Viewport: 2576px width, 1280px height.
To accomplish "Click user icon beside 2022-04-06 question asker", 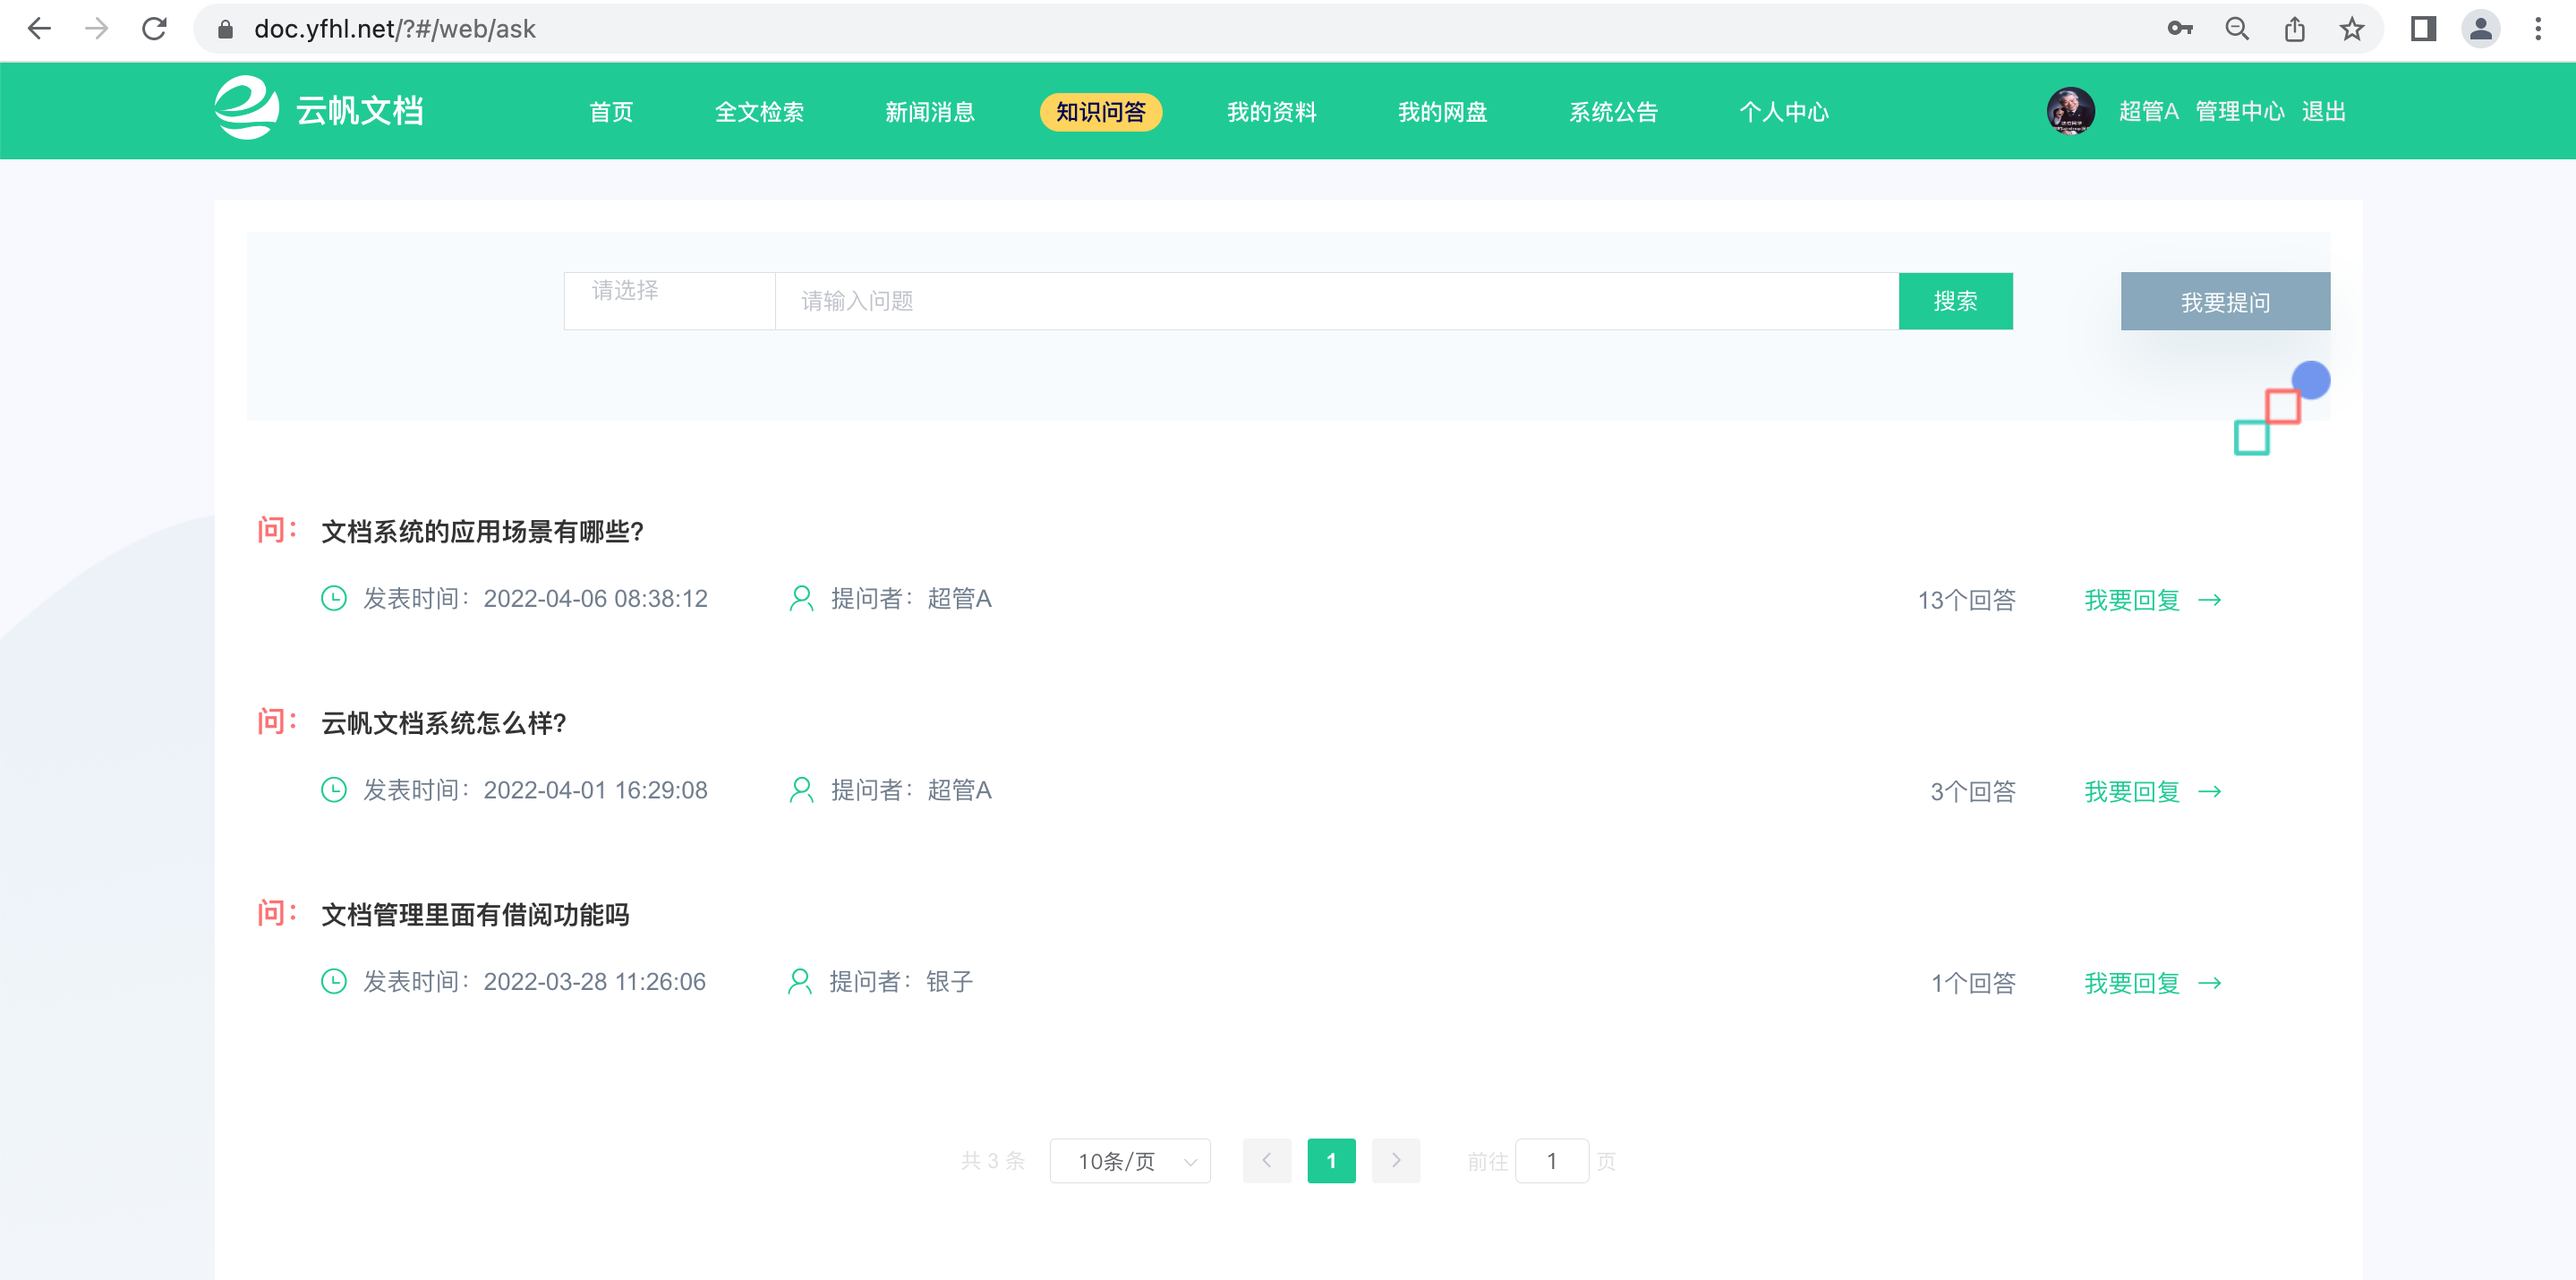I will tap(800, 598).
